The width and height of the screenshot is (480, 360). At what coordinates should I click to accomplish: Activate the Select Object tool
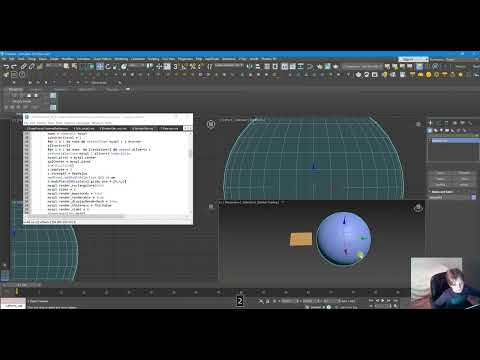[x=66, y=66]
